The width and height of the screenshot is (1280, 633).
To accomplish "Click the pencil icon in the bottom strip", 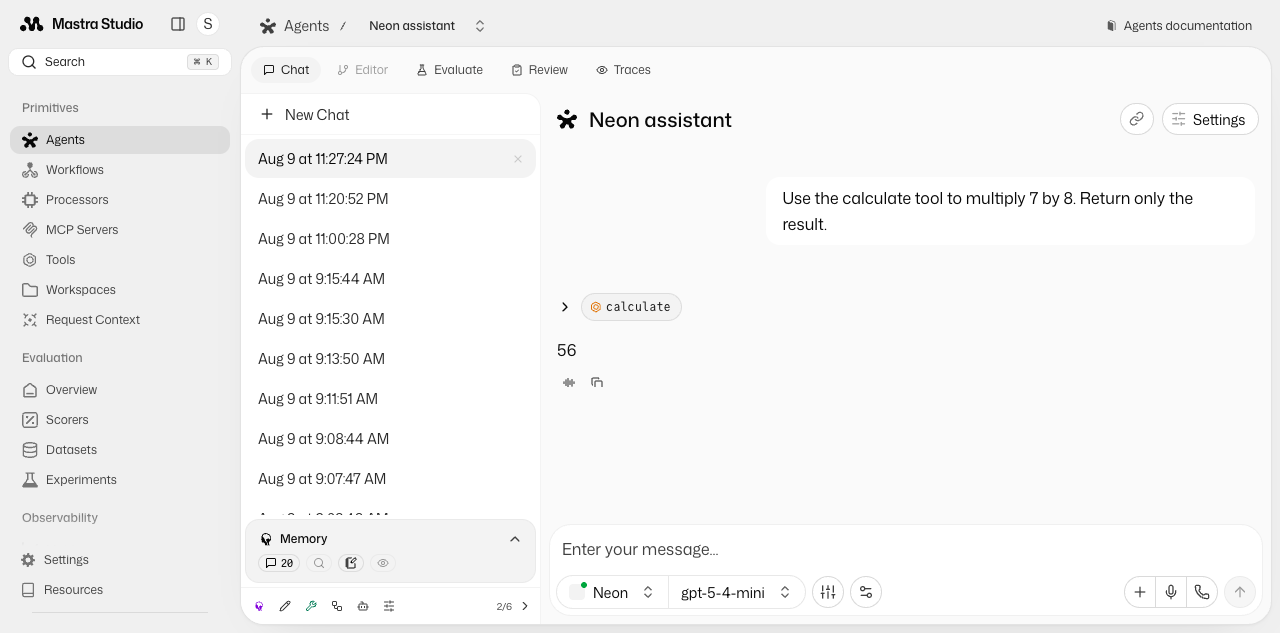I will [x=285, y=606].
